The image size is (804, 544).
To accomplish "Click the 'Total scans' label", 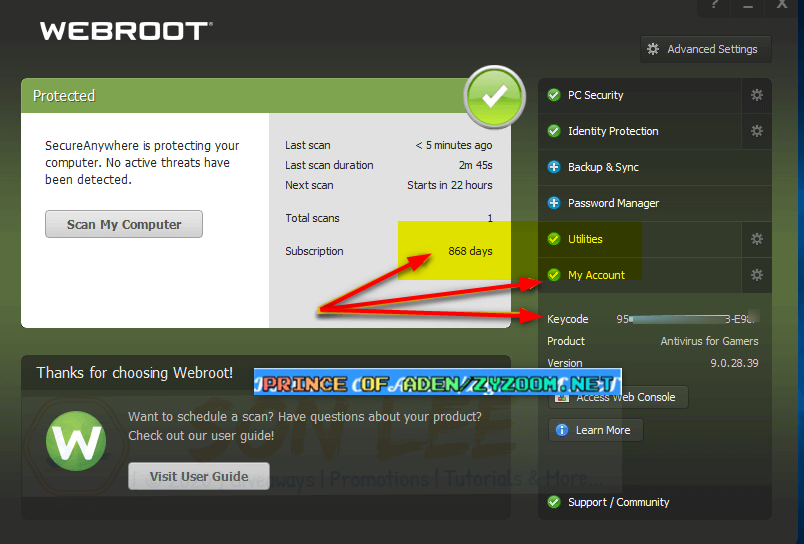I will tap(312, 218).
